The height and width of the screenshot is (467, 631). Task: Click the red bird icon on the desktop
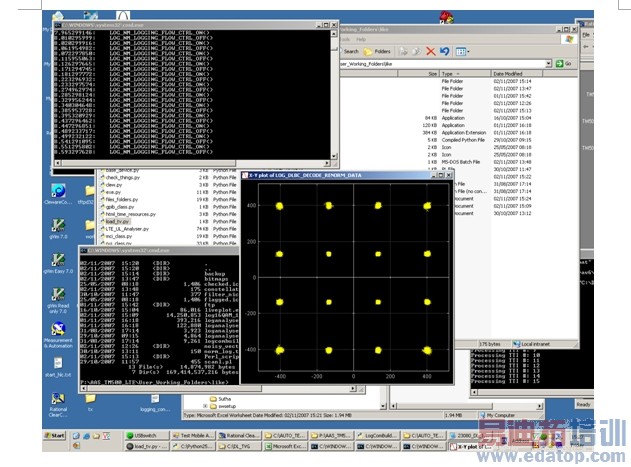[446, 17]
